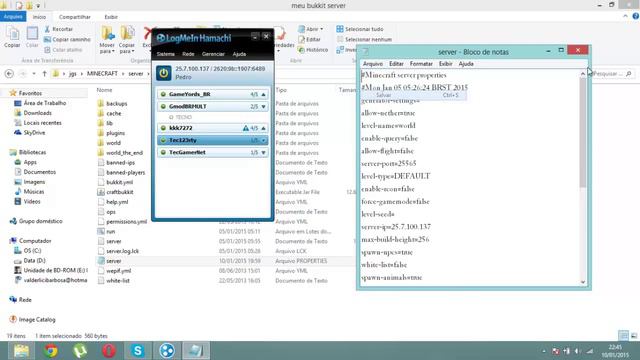
Task: Switch to the Exibir ribbon tab in Explorer
Action: click(x=111, y=17)
